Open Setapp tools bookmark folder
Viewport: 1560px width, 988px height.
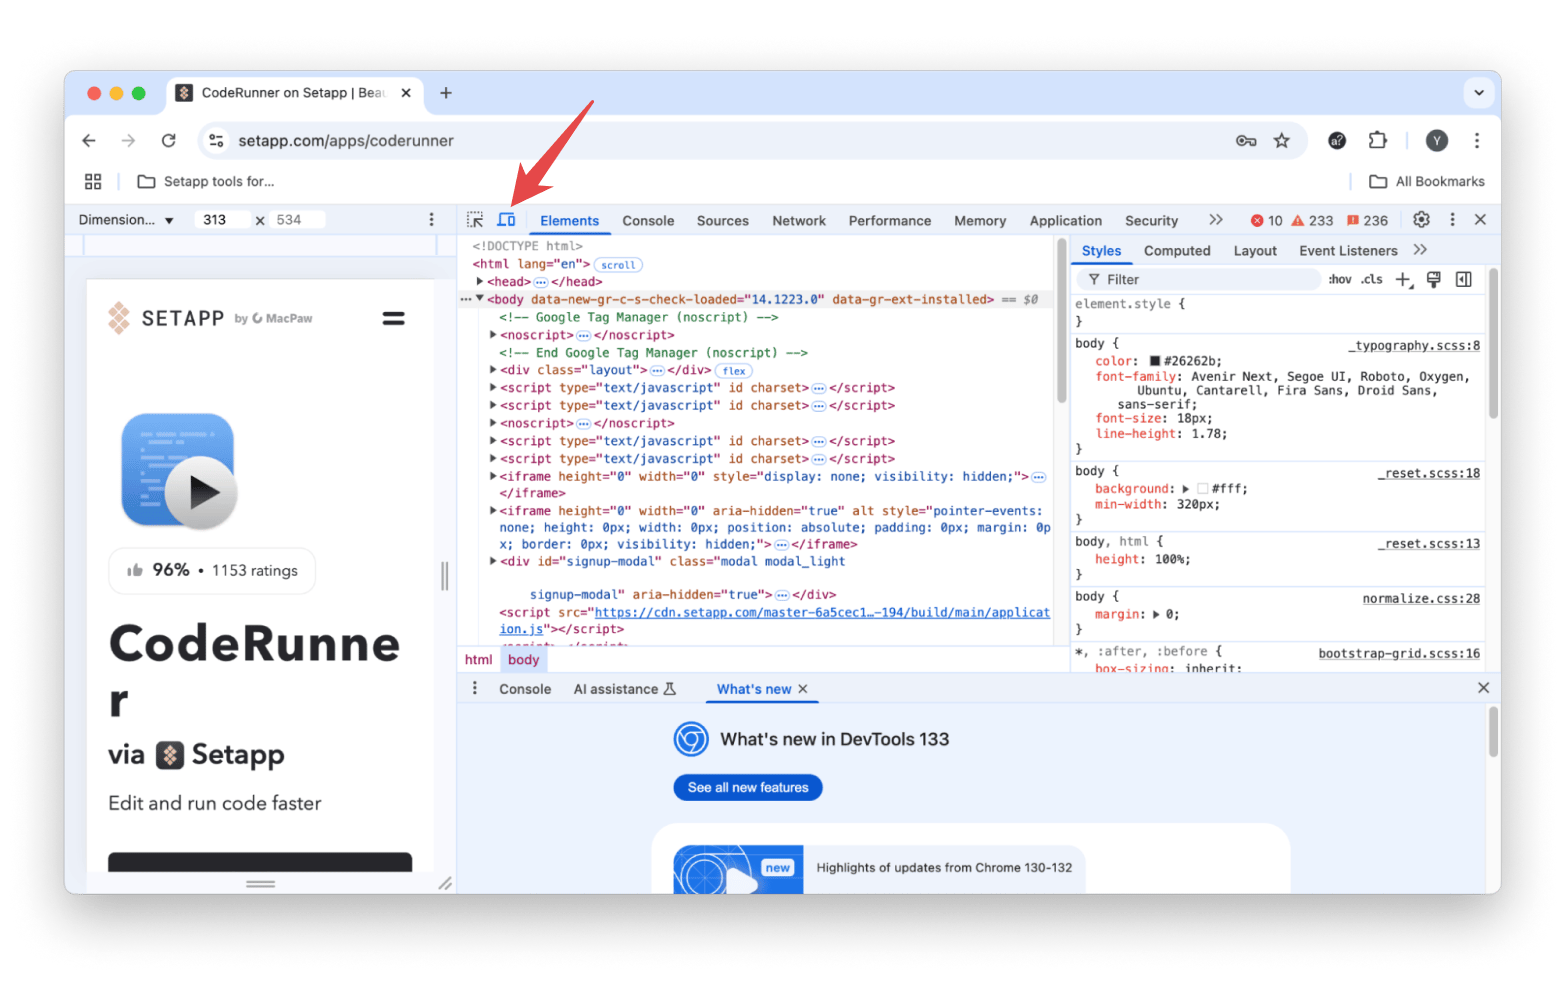(206, 182)
